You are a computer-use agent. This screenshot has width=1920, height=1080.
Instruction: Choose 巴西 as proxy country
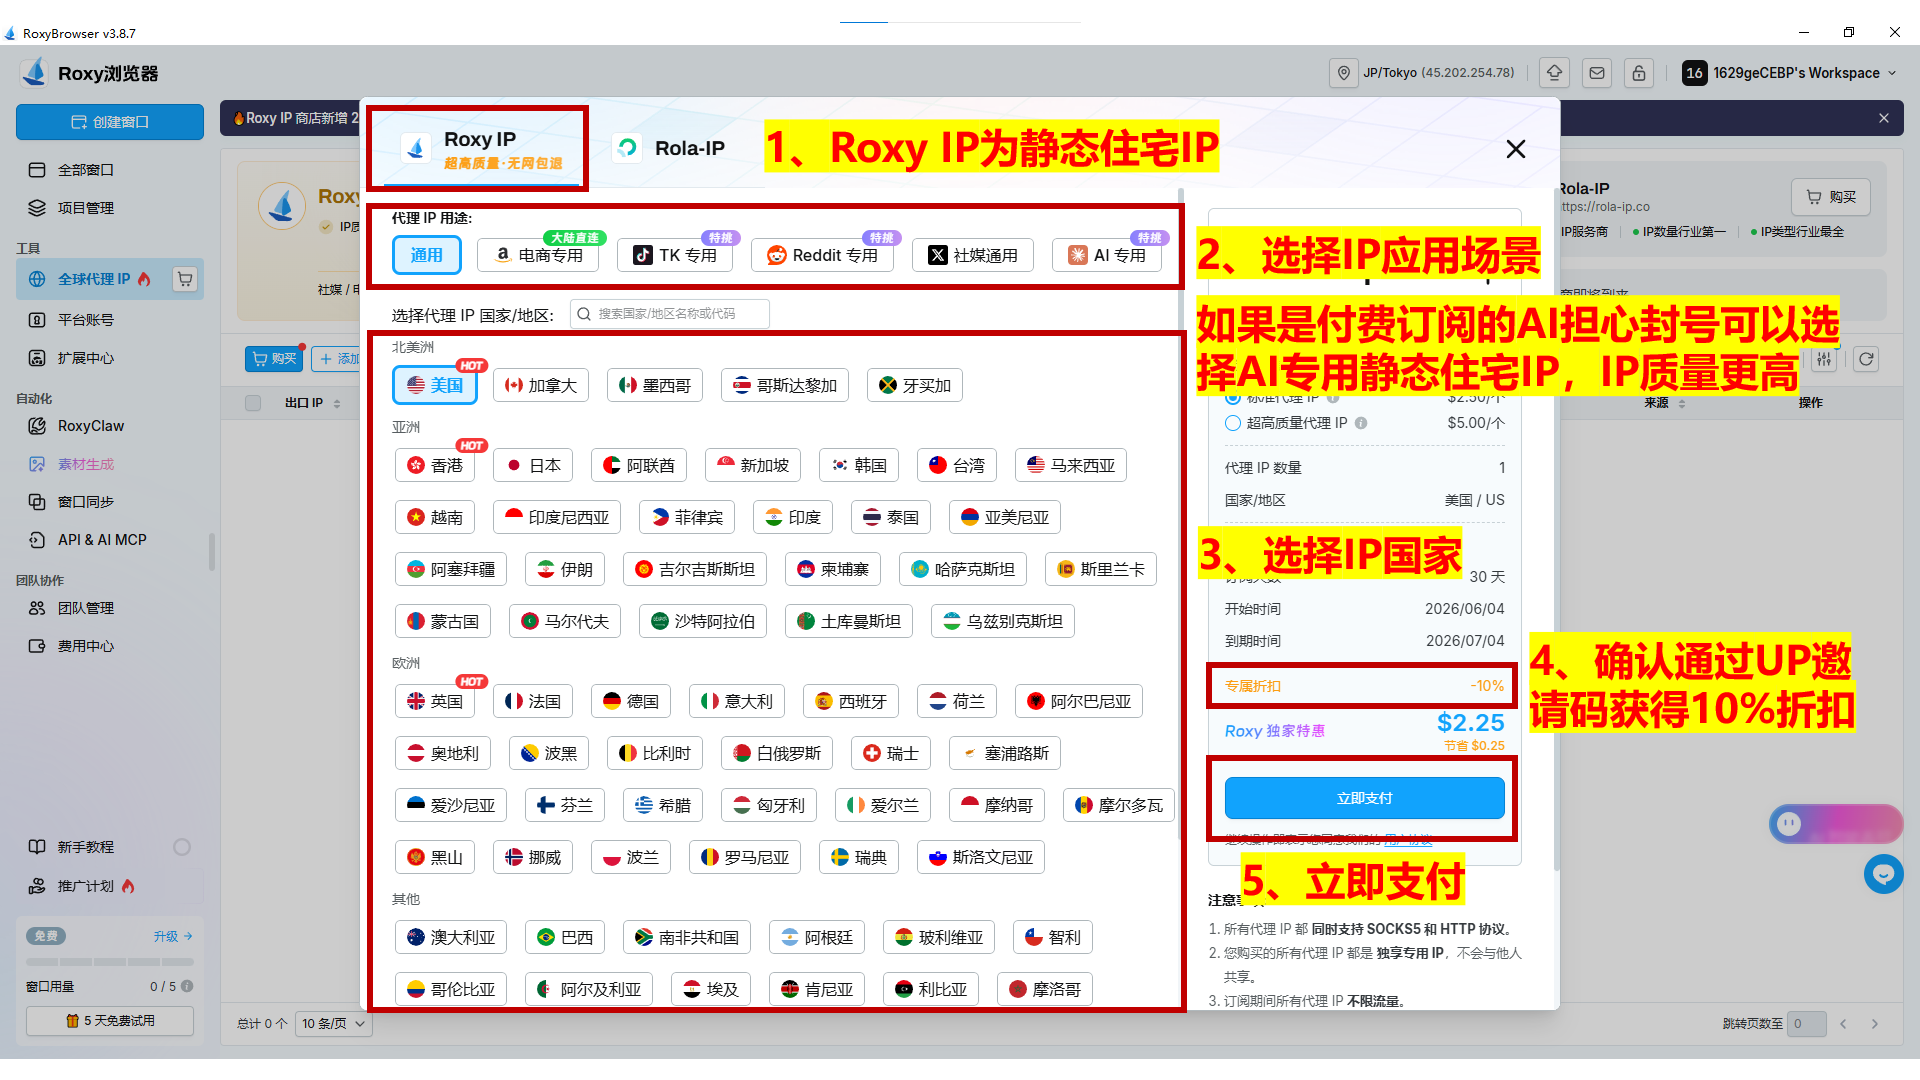point(565,937)
